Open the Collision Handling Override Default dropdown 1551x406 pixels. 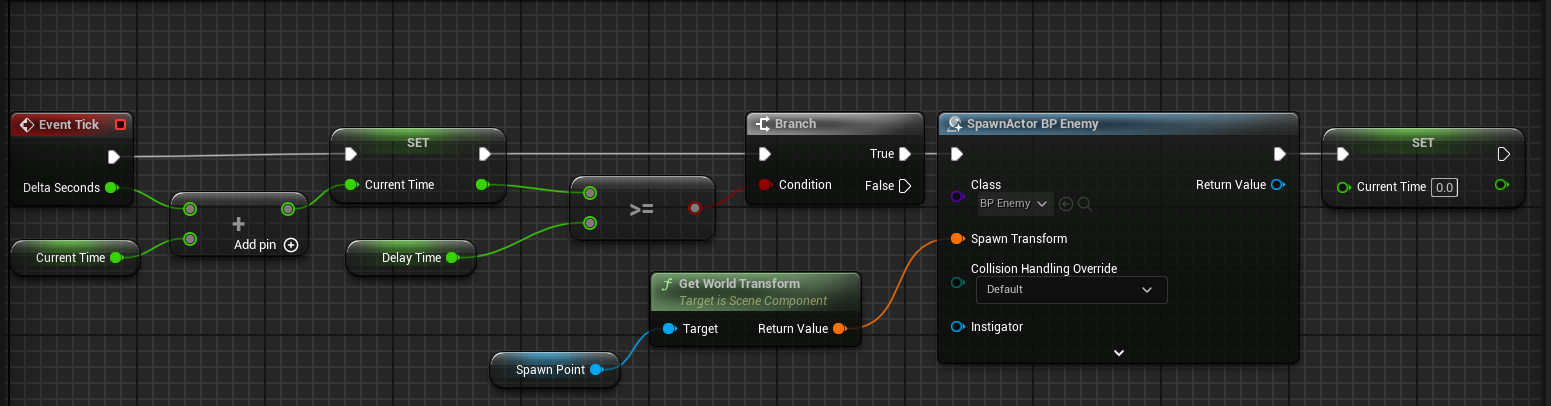point(1071,290)
